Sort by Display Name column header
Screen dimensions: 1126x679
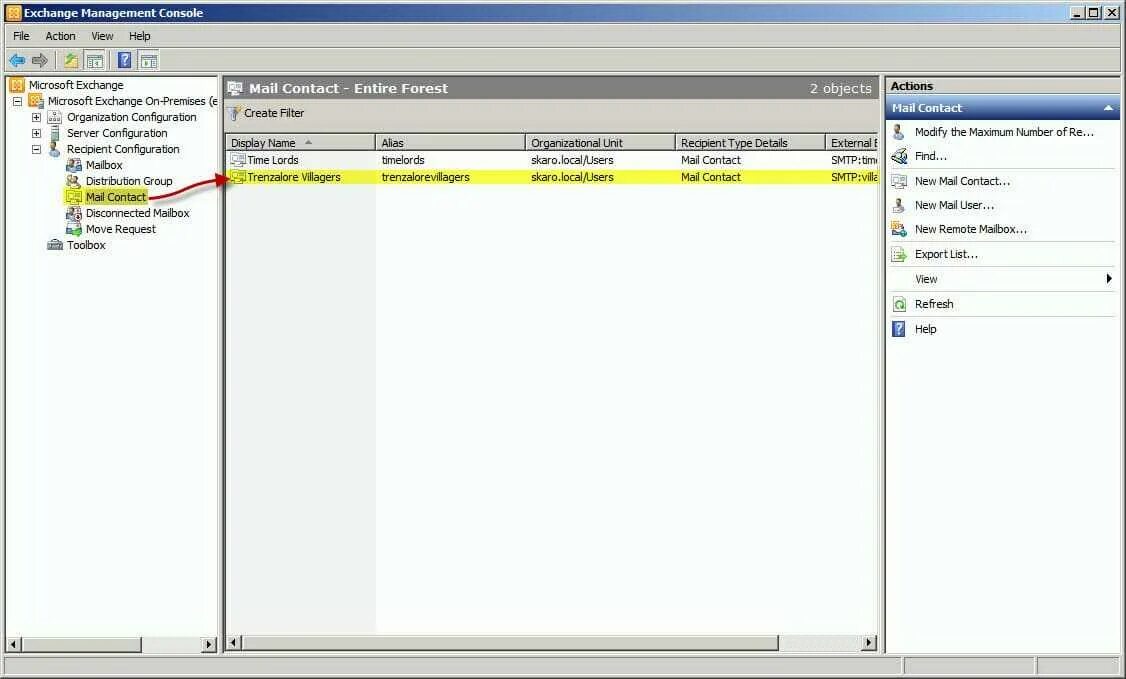coord(300,143)
